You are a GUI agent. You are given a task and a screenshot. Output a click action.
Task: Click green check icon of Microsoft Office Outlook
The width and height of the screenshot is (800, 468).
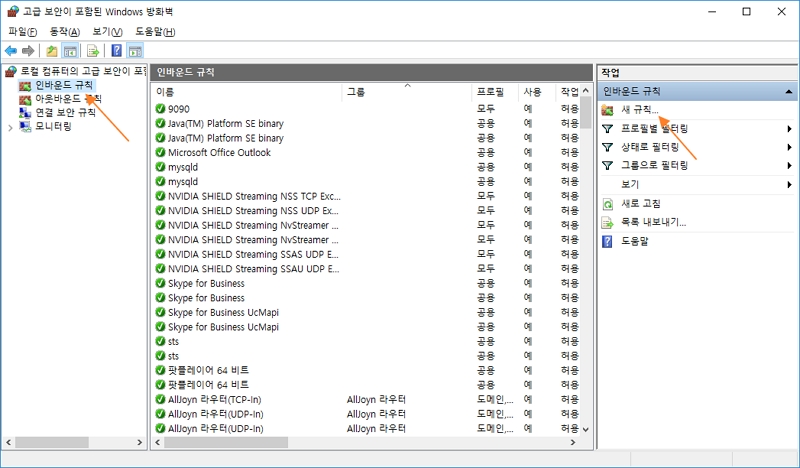pos(160,152)
